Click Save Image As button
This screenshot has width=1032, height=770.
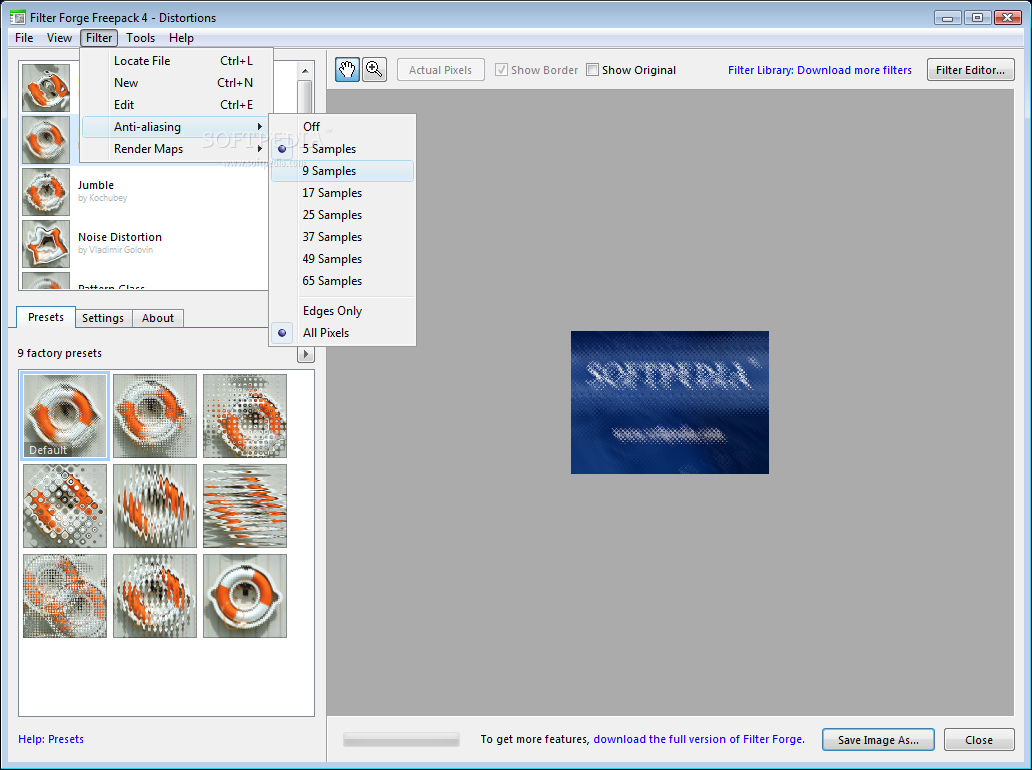click(878, 740)
